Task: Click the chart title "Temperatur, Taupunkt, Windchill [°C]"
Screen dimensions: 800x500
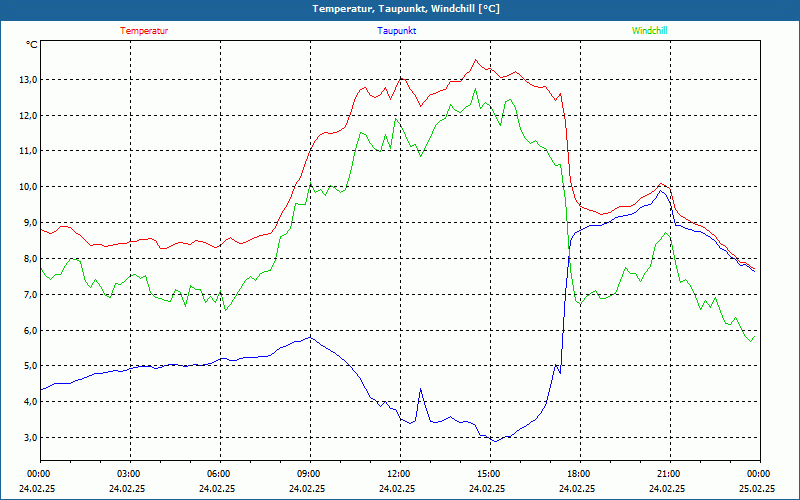Action: [406, 9]
